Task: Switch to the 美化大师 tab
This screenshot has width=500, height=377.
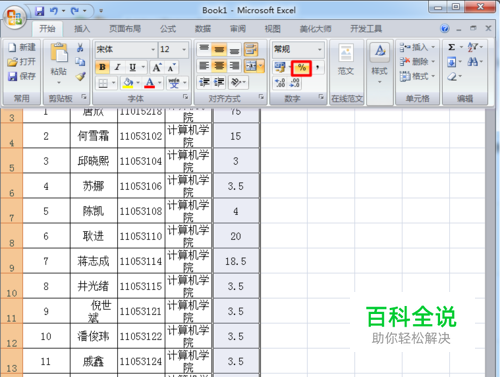Action: click(x=315, y=29)
